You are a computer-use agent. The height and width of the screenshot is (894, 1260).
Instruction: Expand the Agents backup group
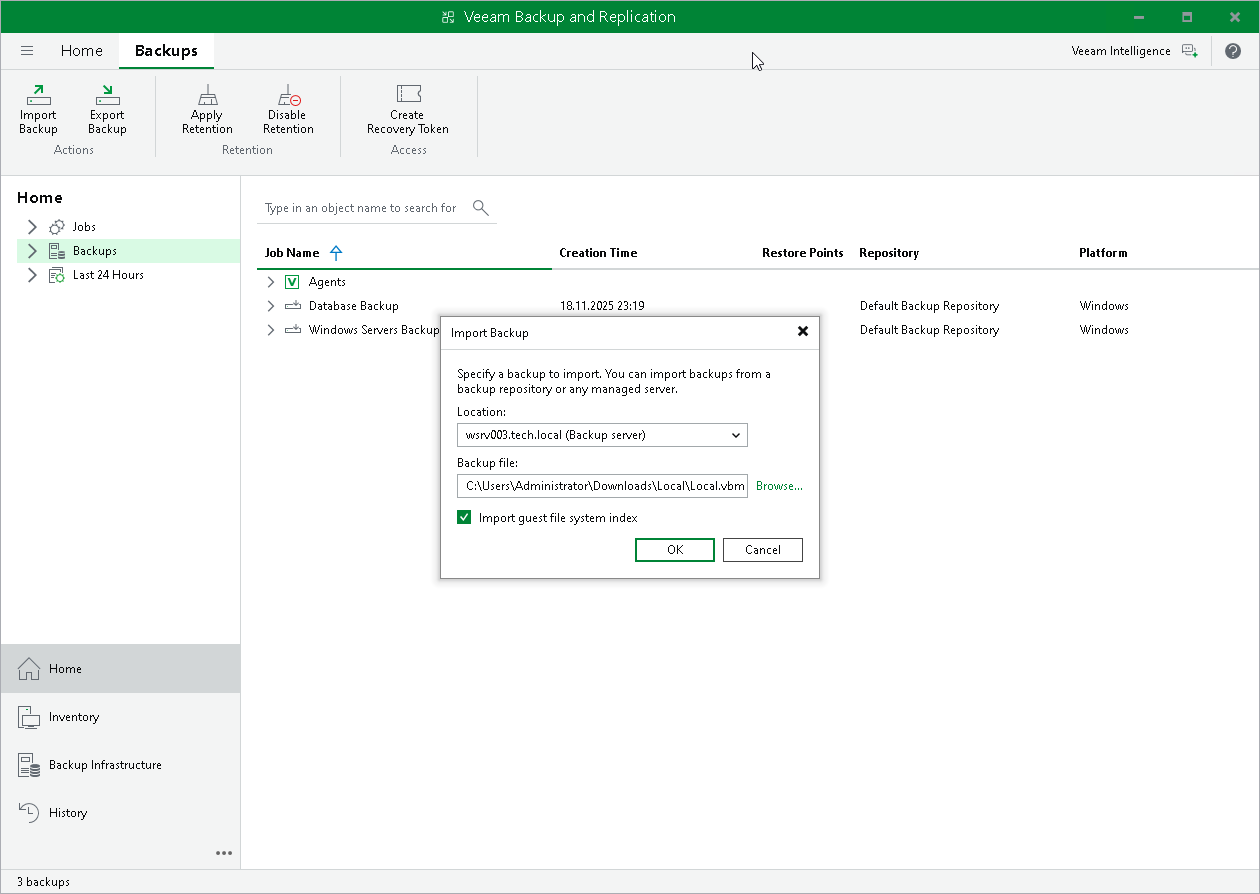tap(270, 282)
